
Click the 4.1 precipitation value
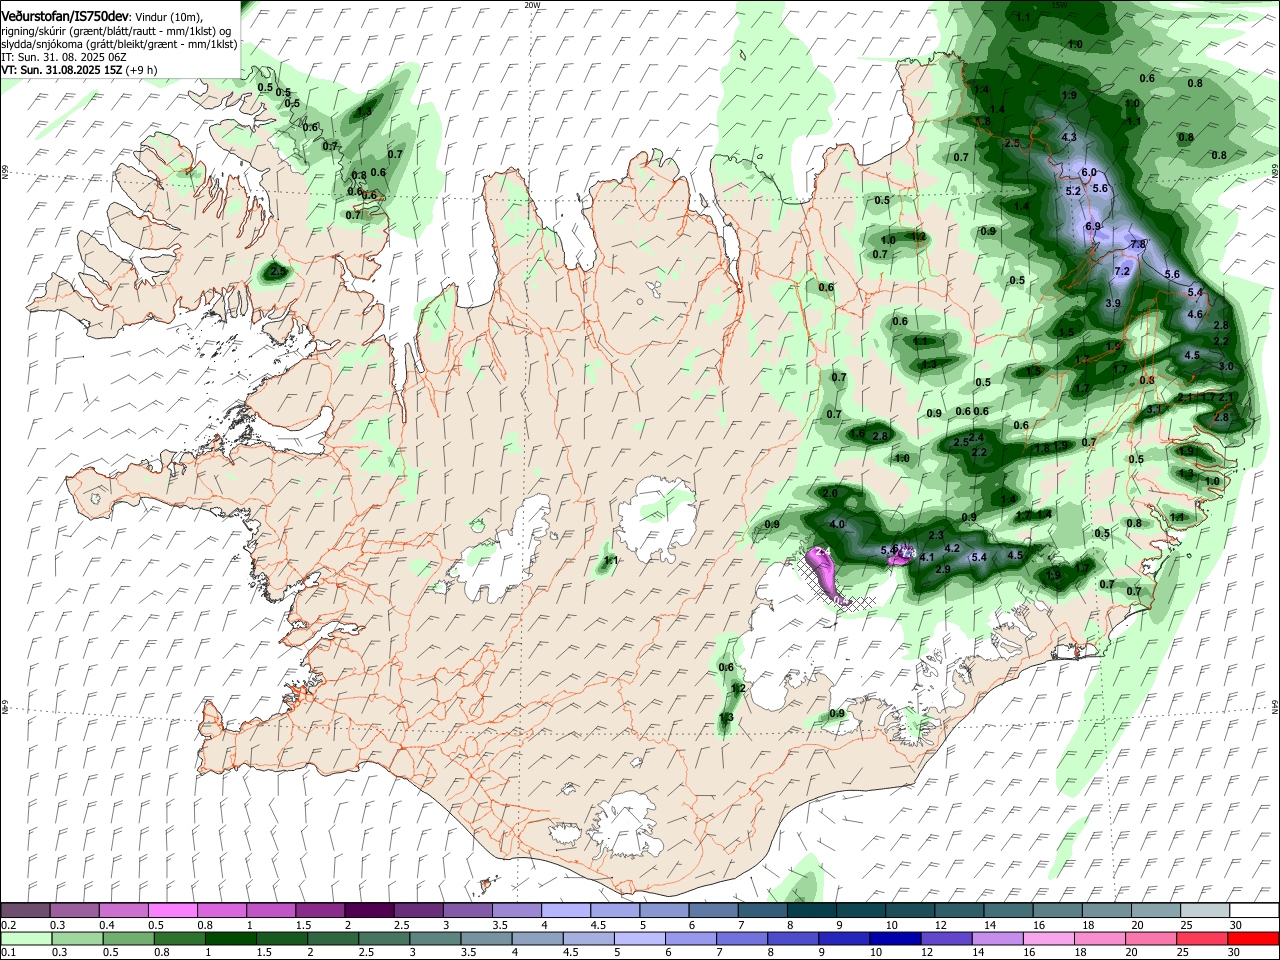pos(926,557)
